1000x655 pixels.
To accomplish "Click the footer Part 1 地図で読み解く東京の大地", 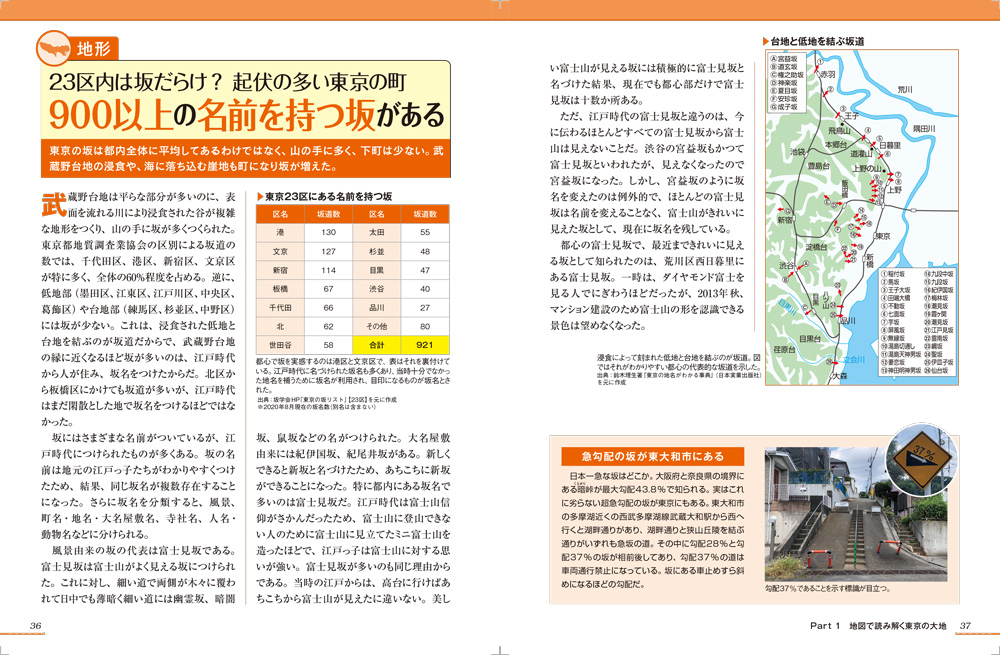I will click(878, 626).
